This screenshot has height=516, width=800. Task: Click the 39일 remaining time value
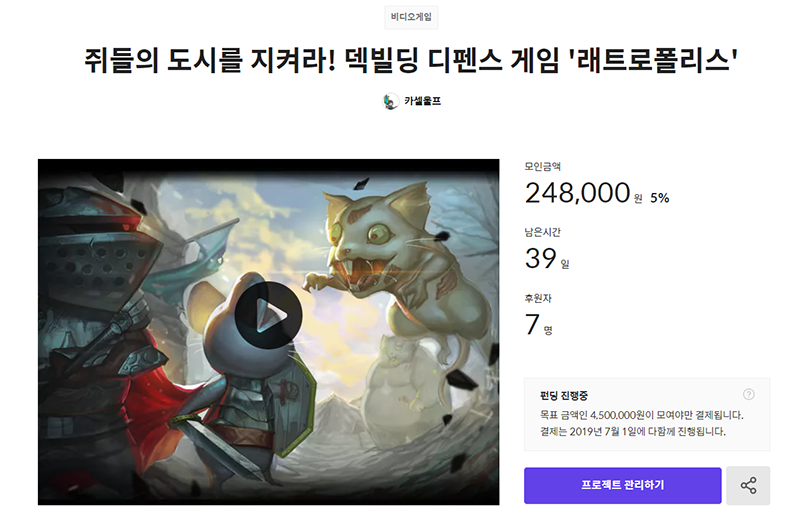point(547,259)
